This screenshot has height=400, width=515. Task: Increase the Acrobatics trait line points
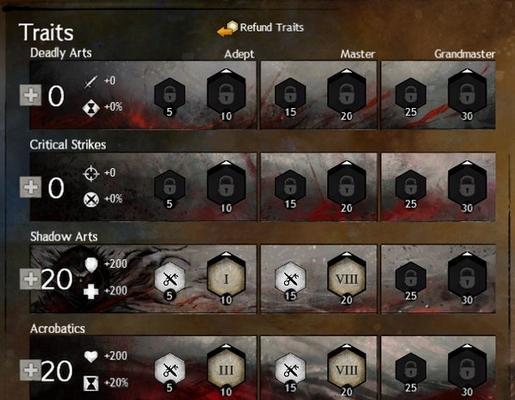pos(30,370)
